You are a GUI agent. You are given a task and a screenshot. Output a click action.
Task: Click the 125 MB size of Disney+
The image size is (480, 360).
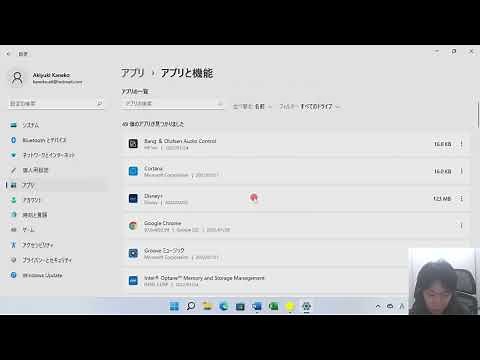[442, 199]
